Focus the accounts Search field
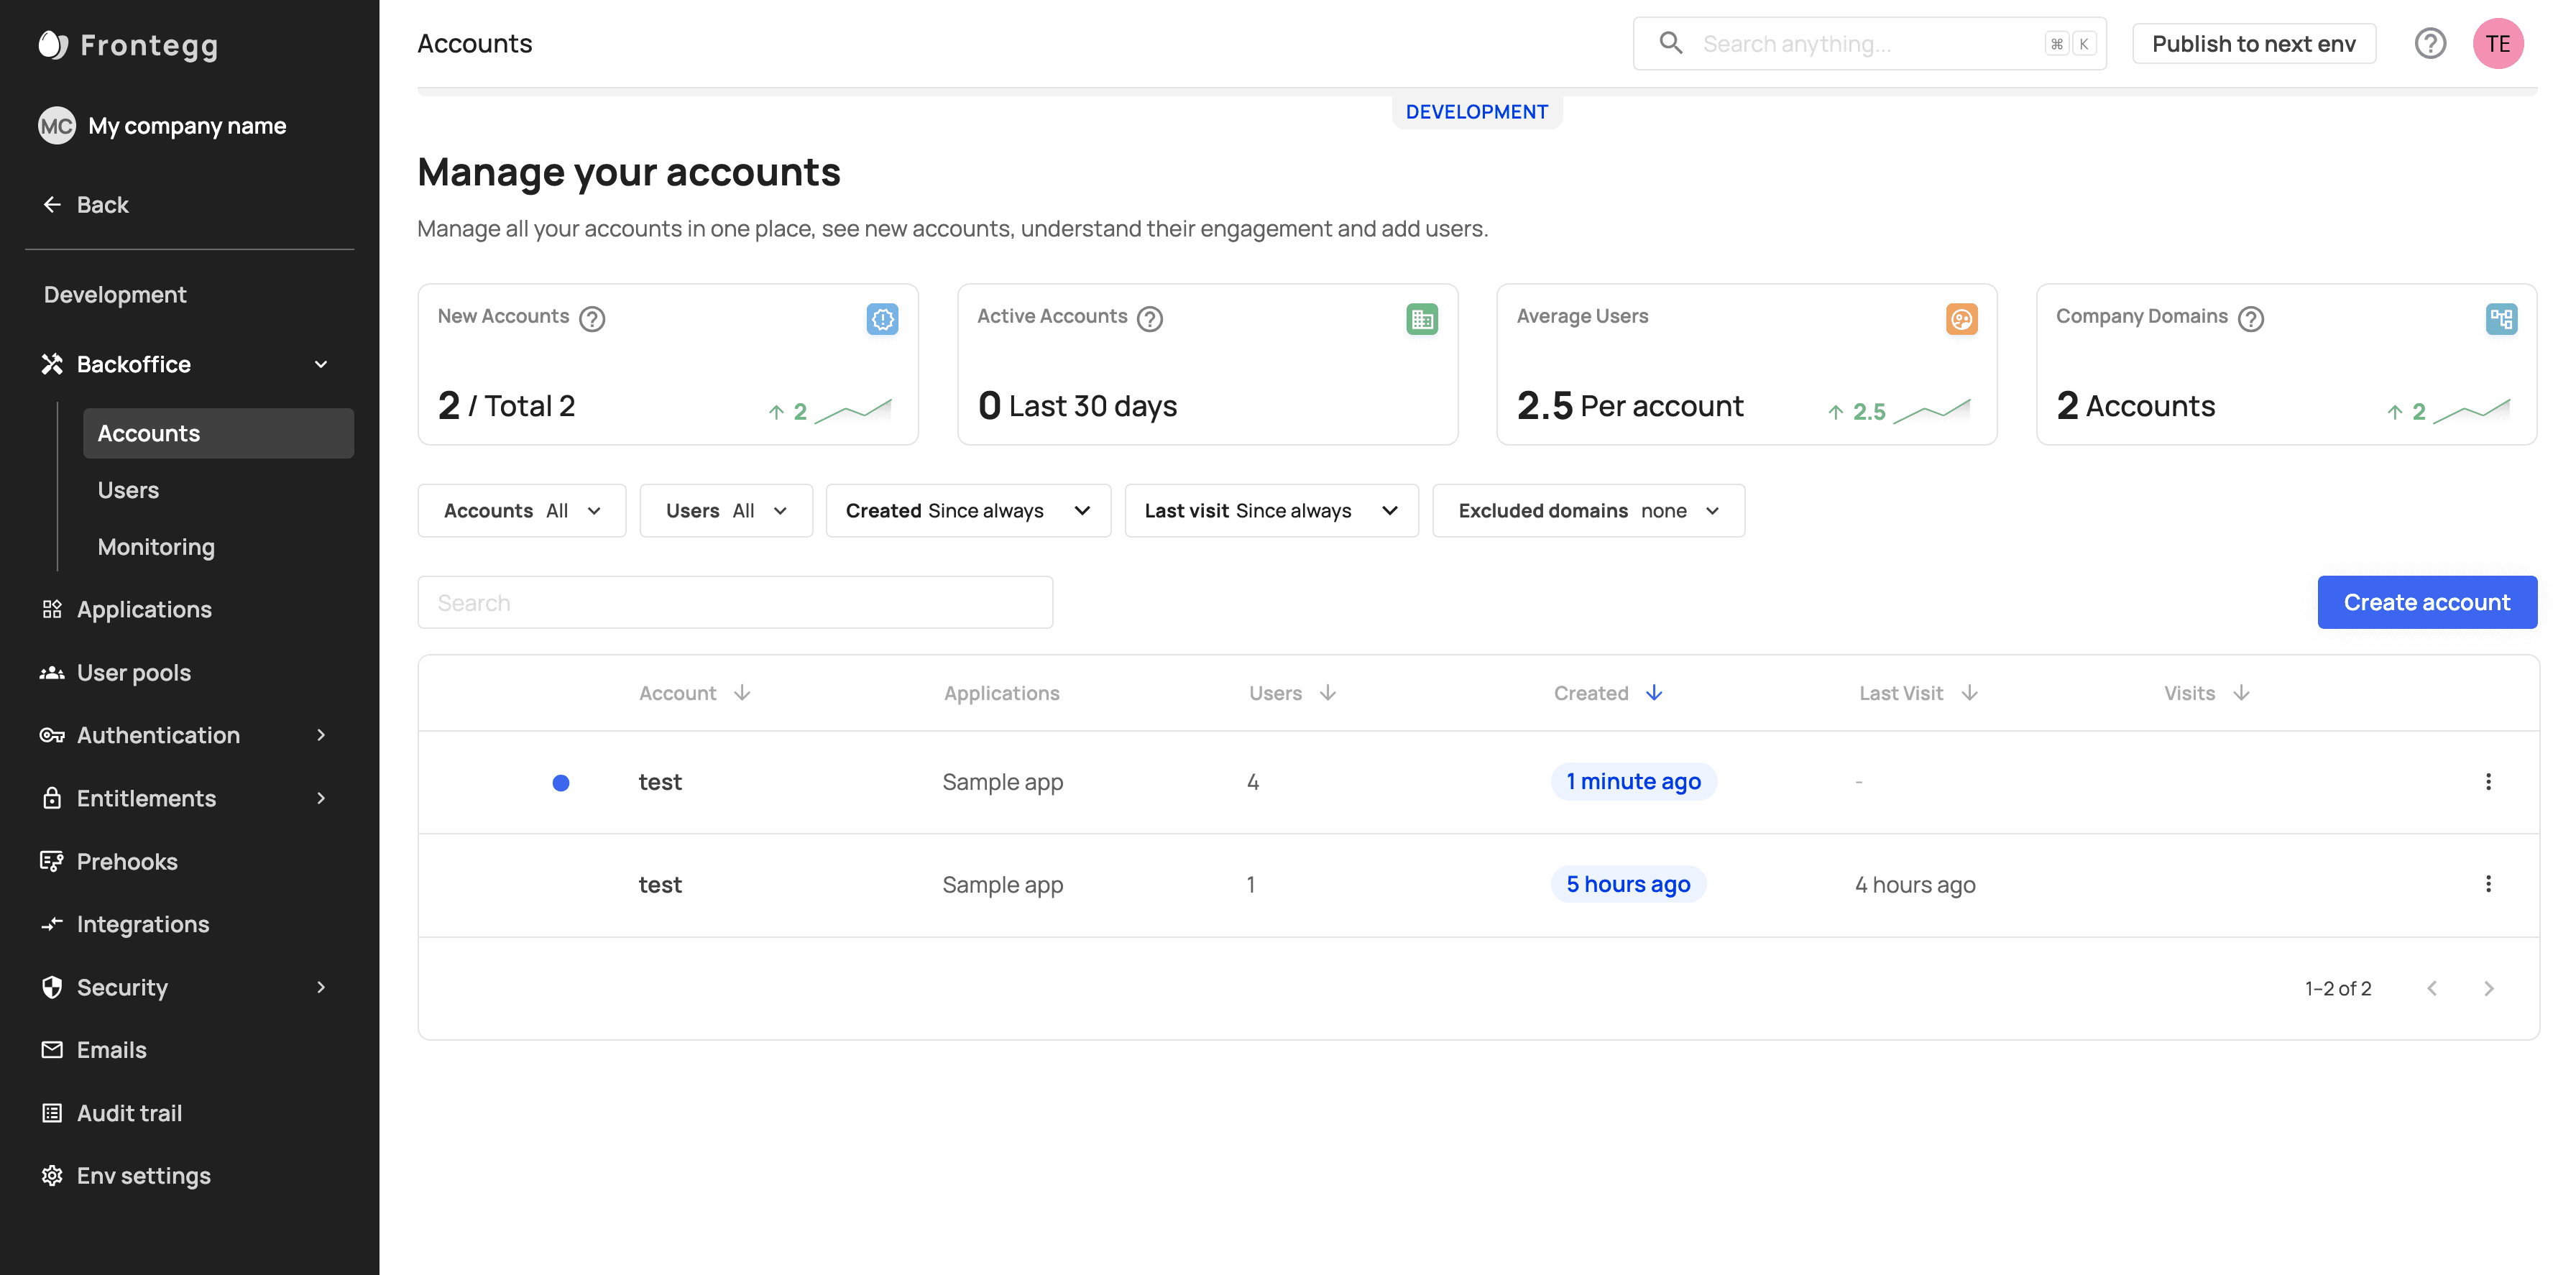2576x1275 pixels. pyautogui.click(x=735, y=602)
